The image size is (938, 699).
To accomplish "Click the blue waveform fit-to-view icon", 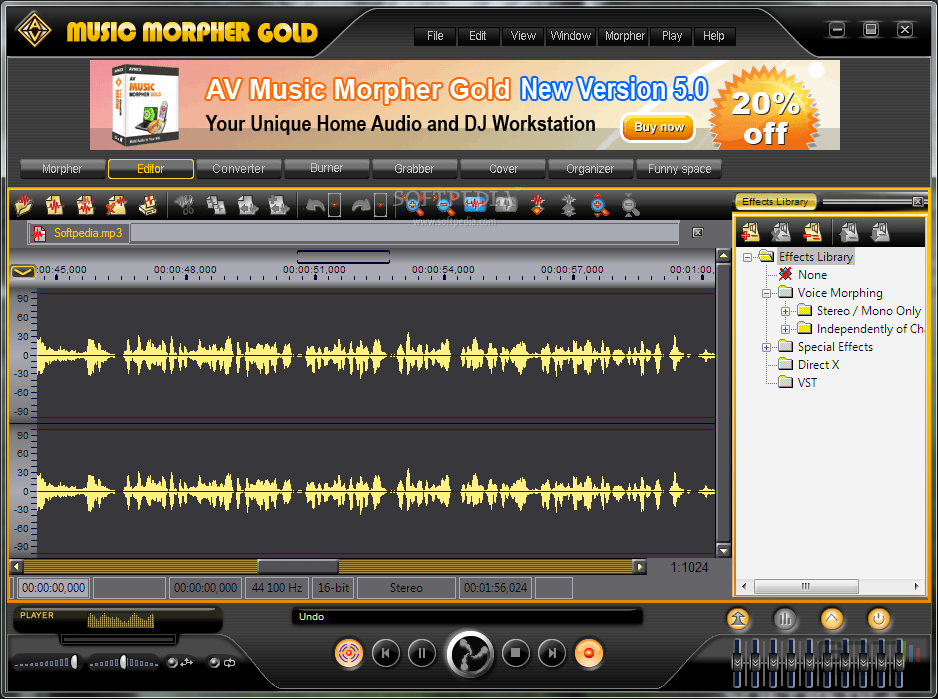I will 475,205.
